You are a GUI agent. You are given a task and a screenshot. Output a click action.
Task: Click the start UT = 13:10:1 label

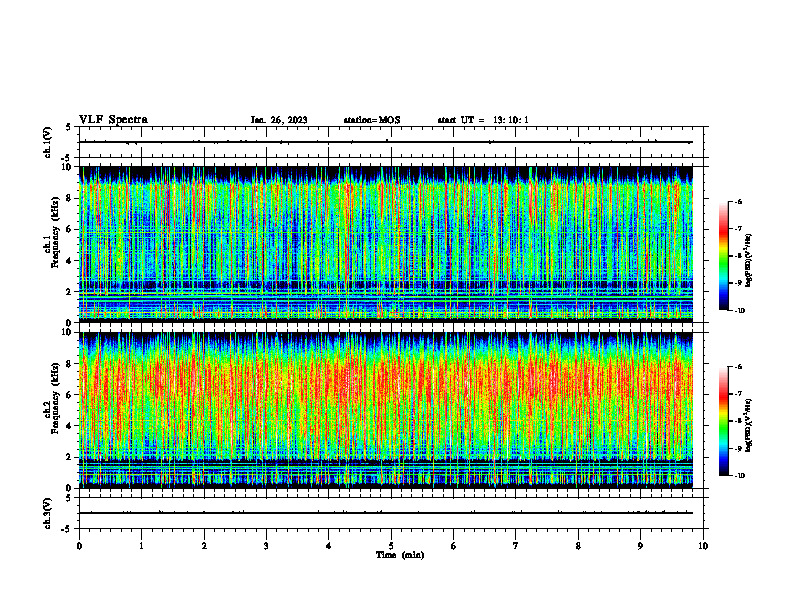tap(483, 120)
